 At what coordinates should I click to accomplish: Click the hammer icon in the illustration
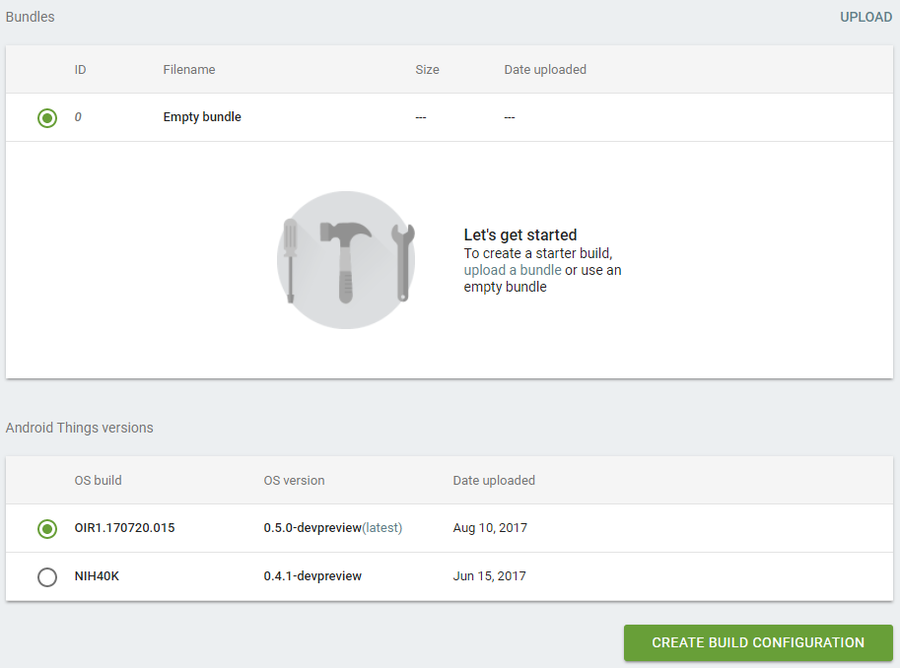pos(346,262)
